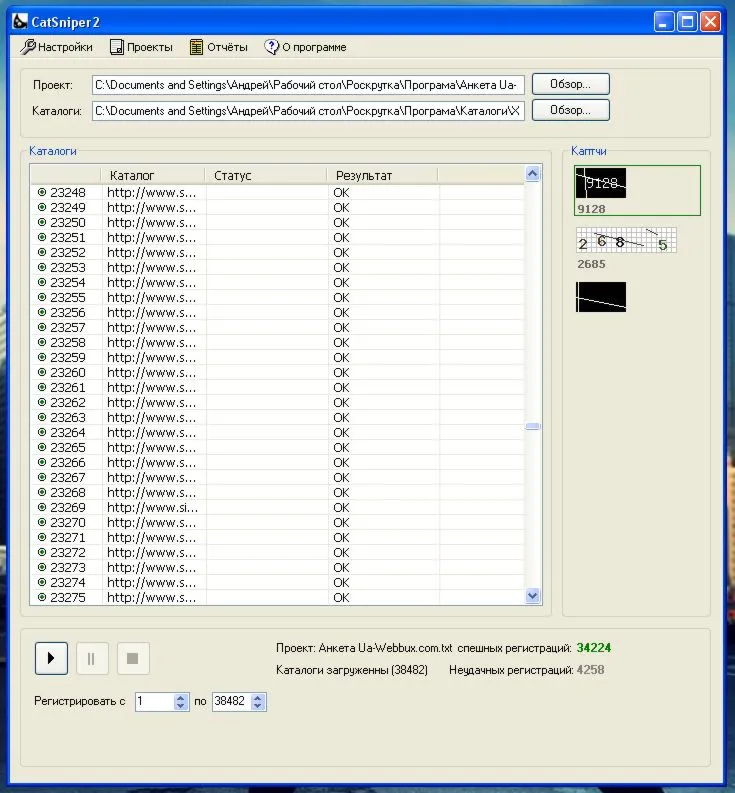Click the Проект path input field

(x=308, y=84)
